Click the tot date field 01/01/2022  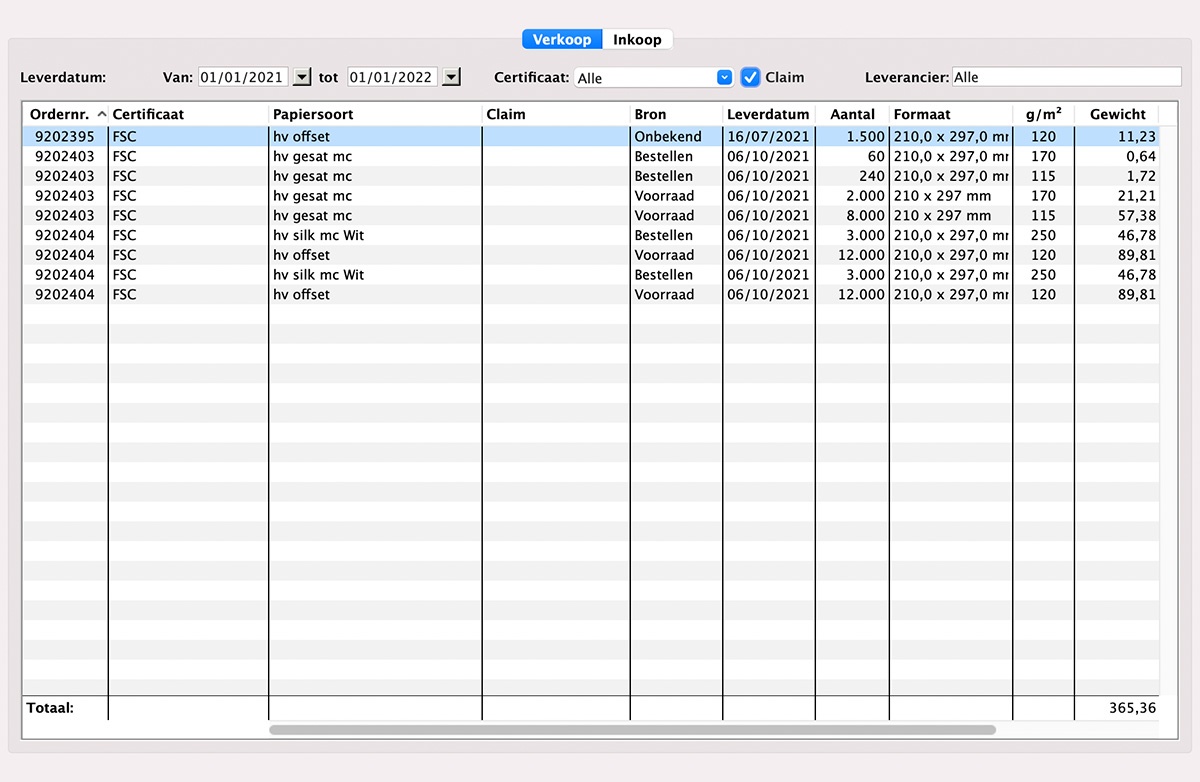(x=392, y=77)
